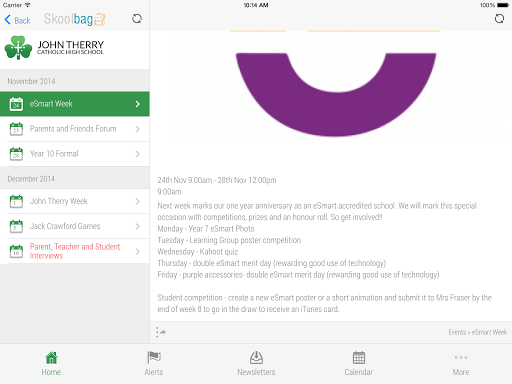Open the More tab
This screenshot has height=384, width=512.
point(461,364)
